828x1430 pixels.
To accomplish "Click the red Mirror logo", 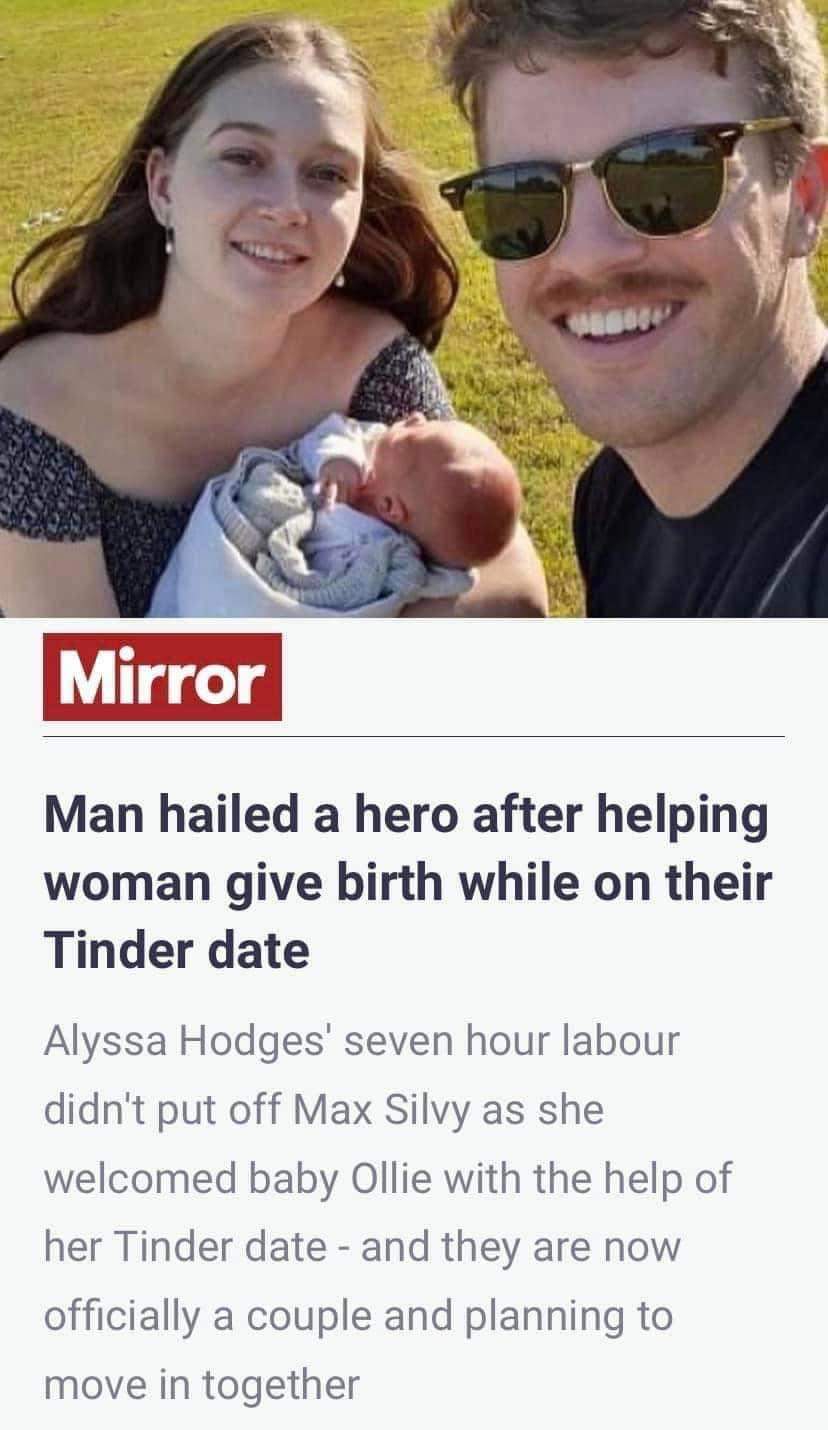I will (x=162, y=676).
